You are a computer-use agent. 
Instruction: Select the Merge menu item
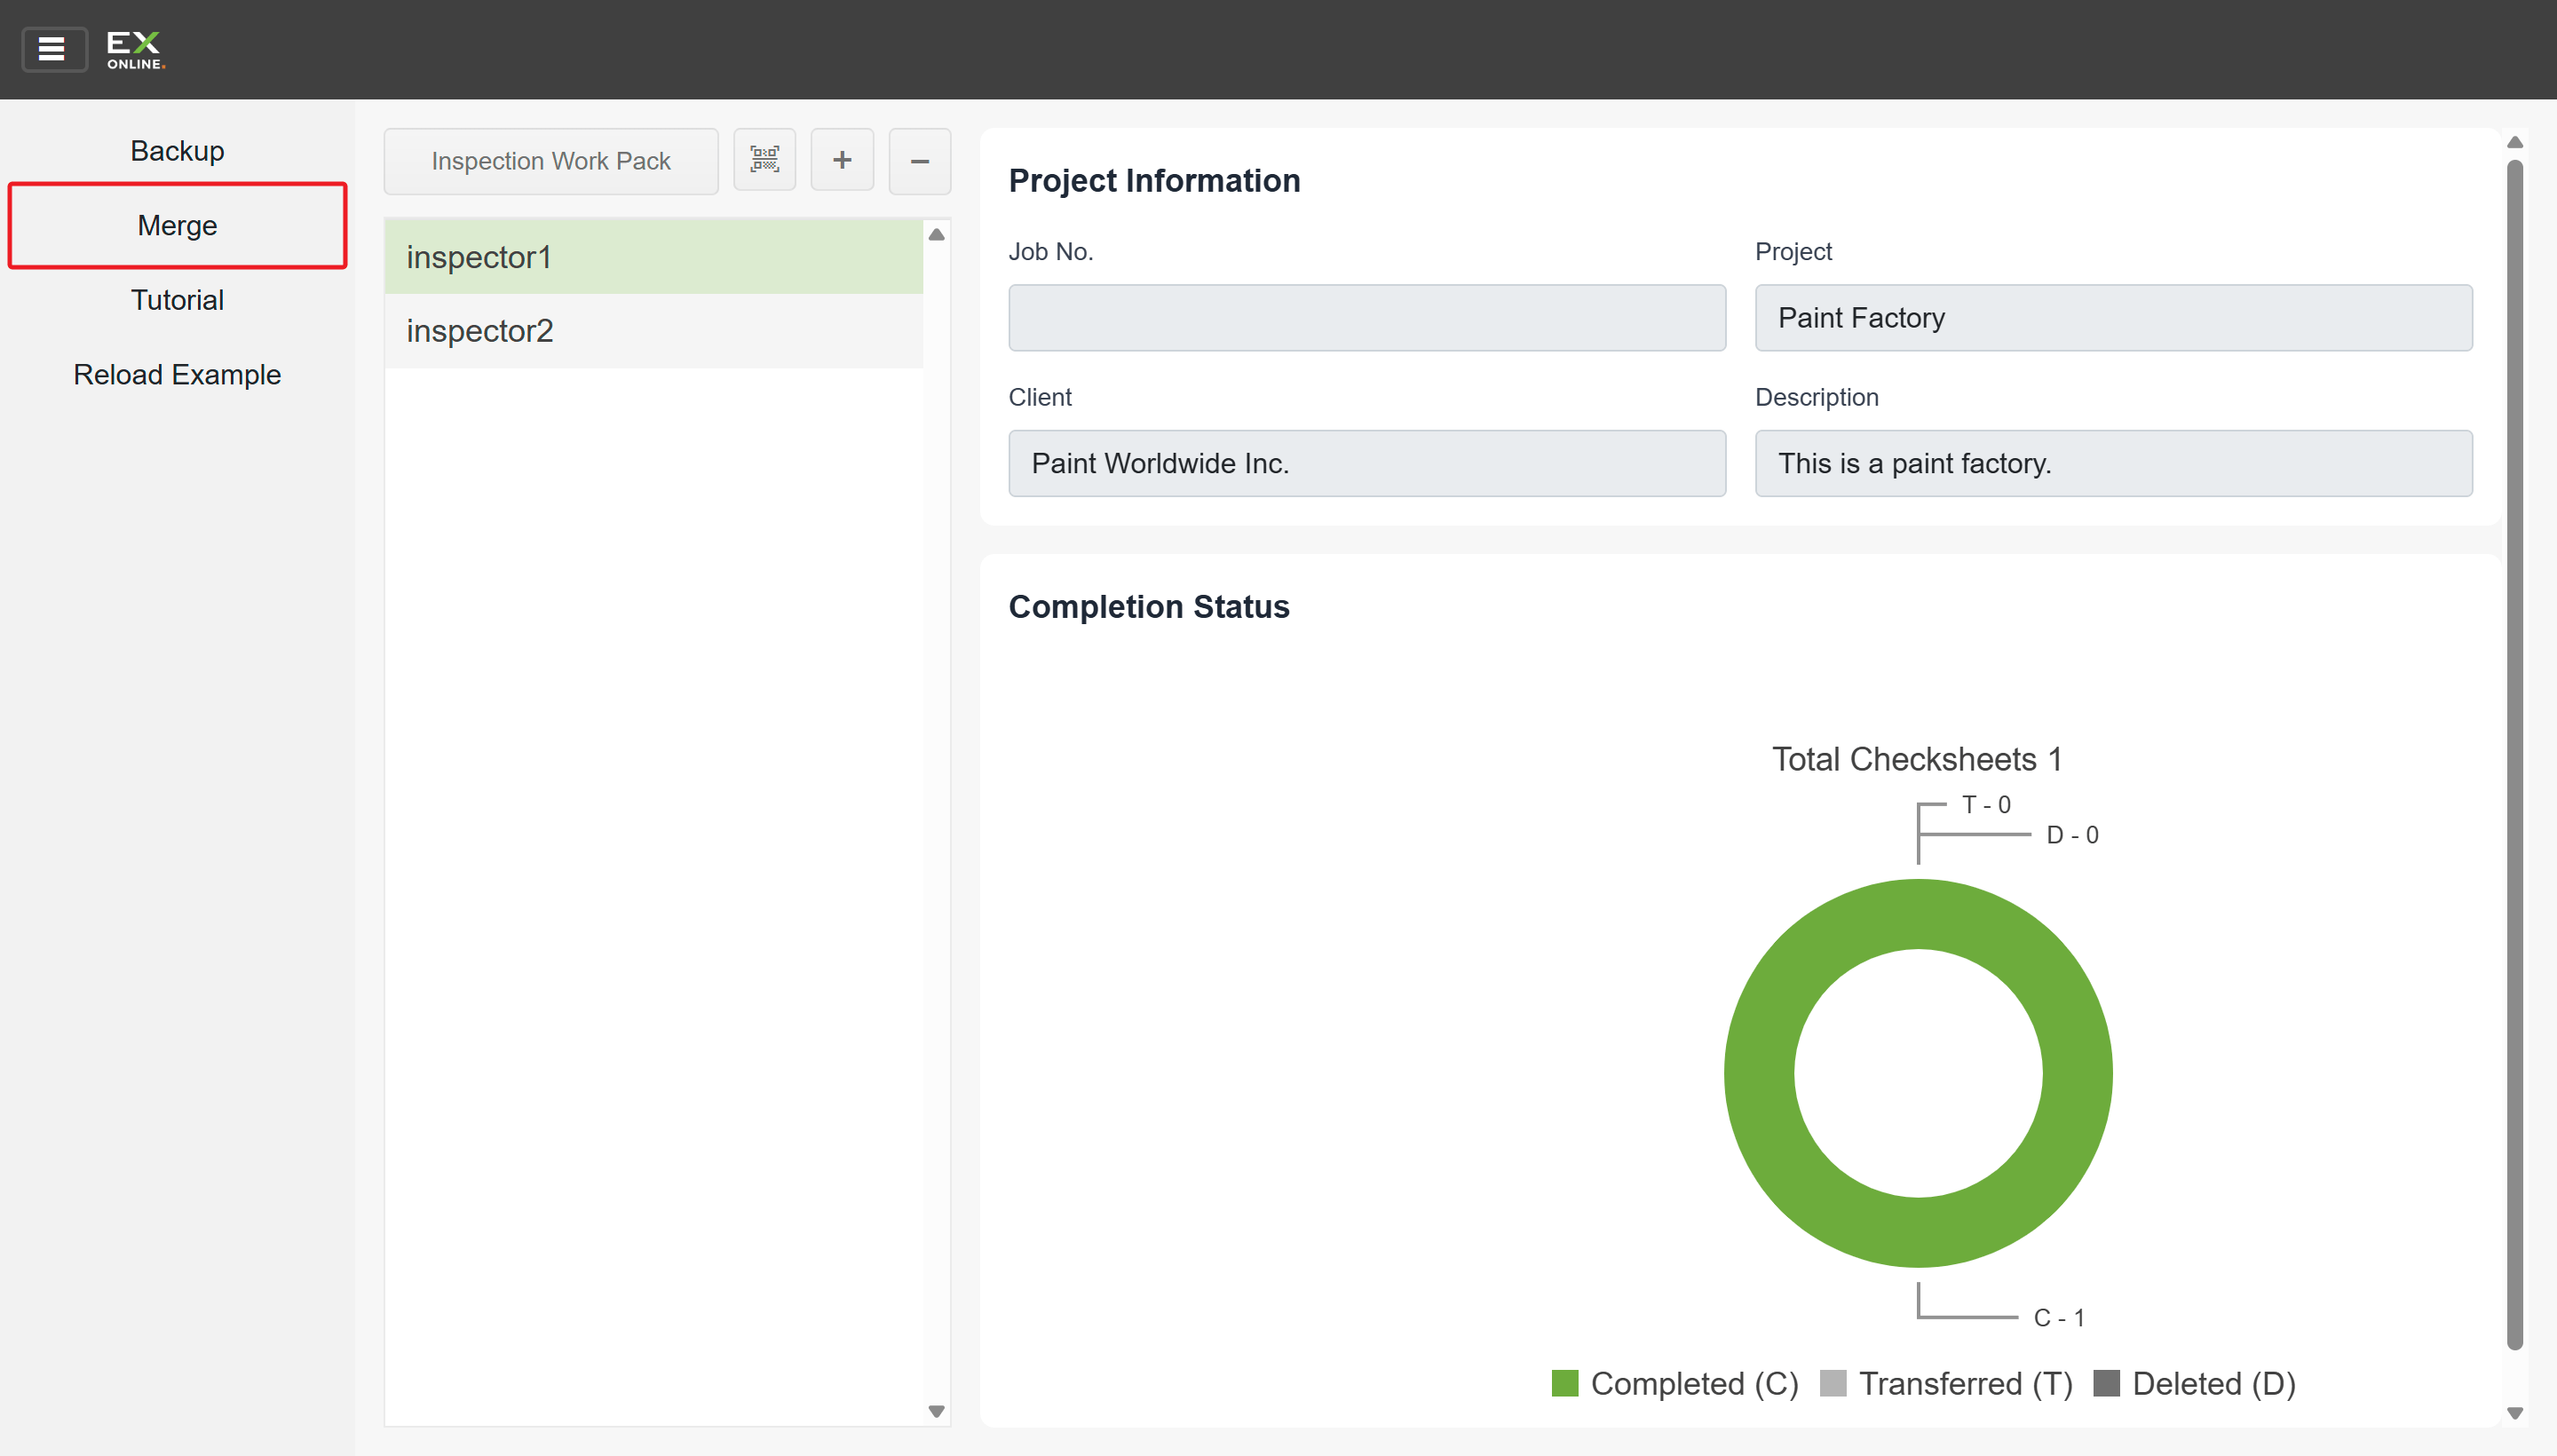pos(177,225)
